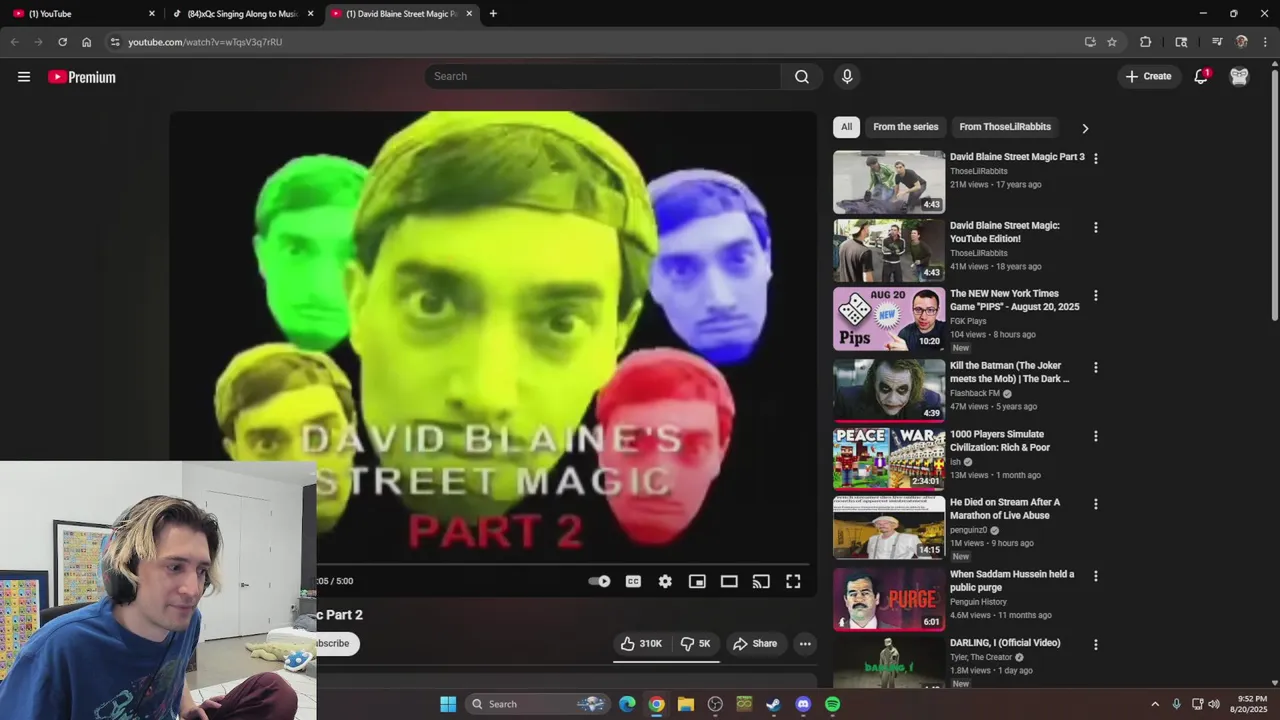
Task: Open options for the NYT Pips video
Action: (x=1096, y=296)
